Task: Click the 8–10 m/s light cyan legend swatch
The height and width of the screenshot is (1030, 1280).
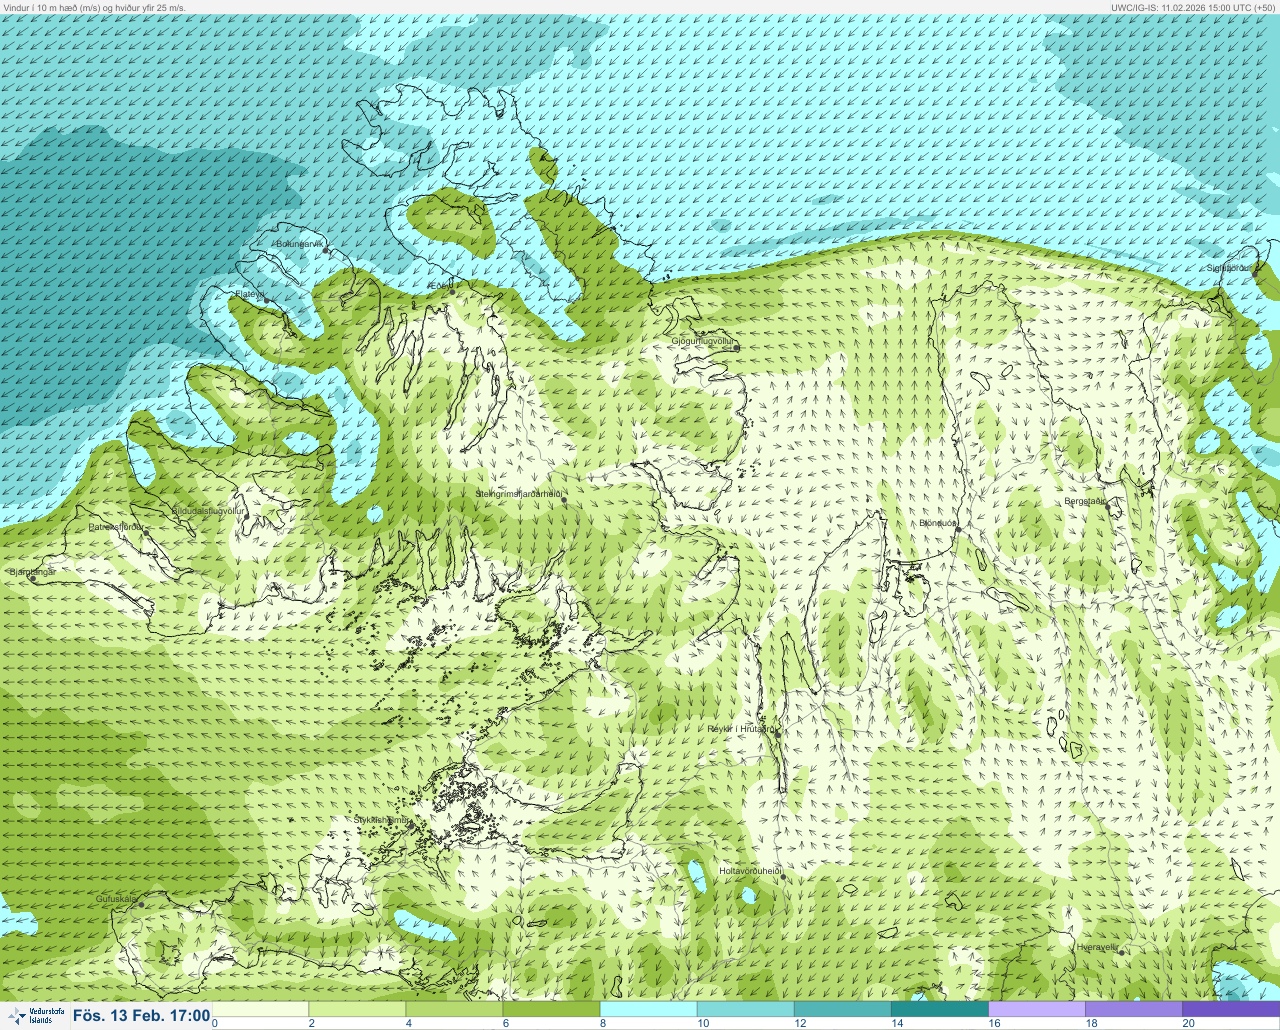Action: [x=649, y=1009]
